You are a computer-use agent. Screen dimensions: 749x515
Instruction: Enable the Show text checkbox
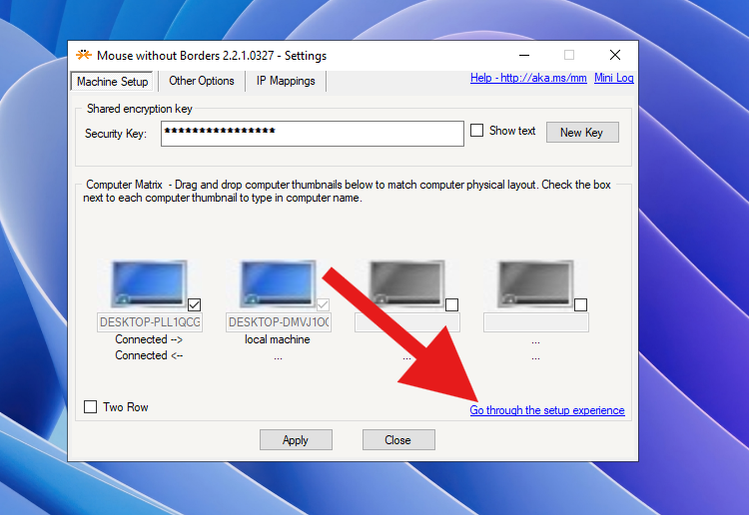(477, 131)
